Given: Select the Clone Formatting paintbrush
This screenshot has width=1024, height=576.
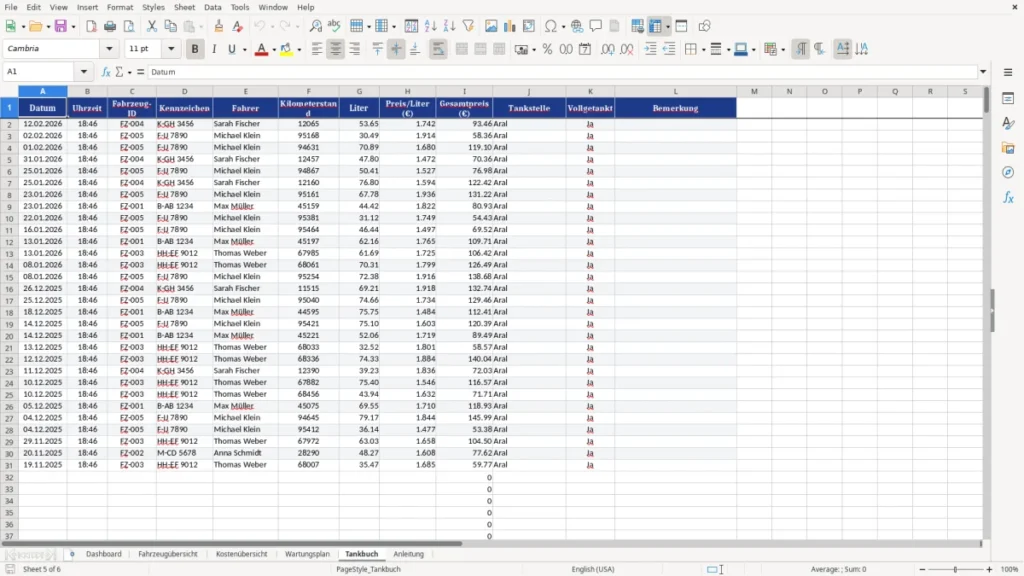Looking at the screenshot, I should point(219,26).
